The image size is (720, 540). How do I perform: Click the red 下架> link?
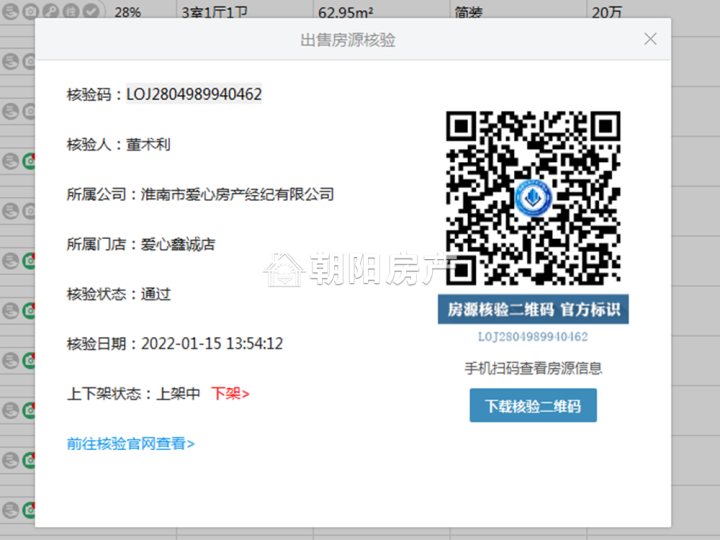coord(230,394)
